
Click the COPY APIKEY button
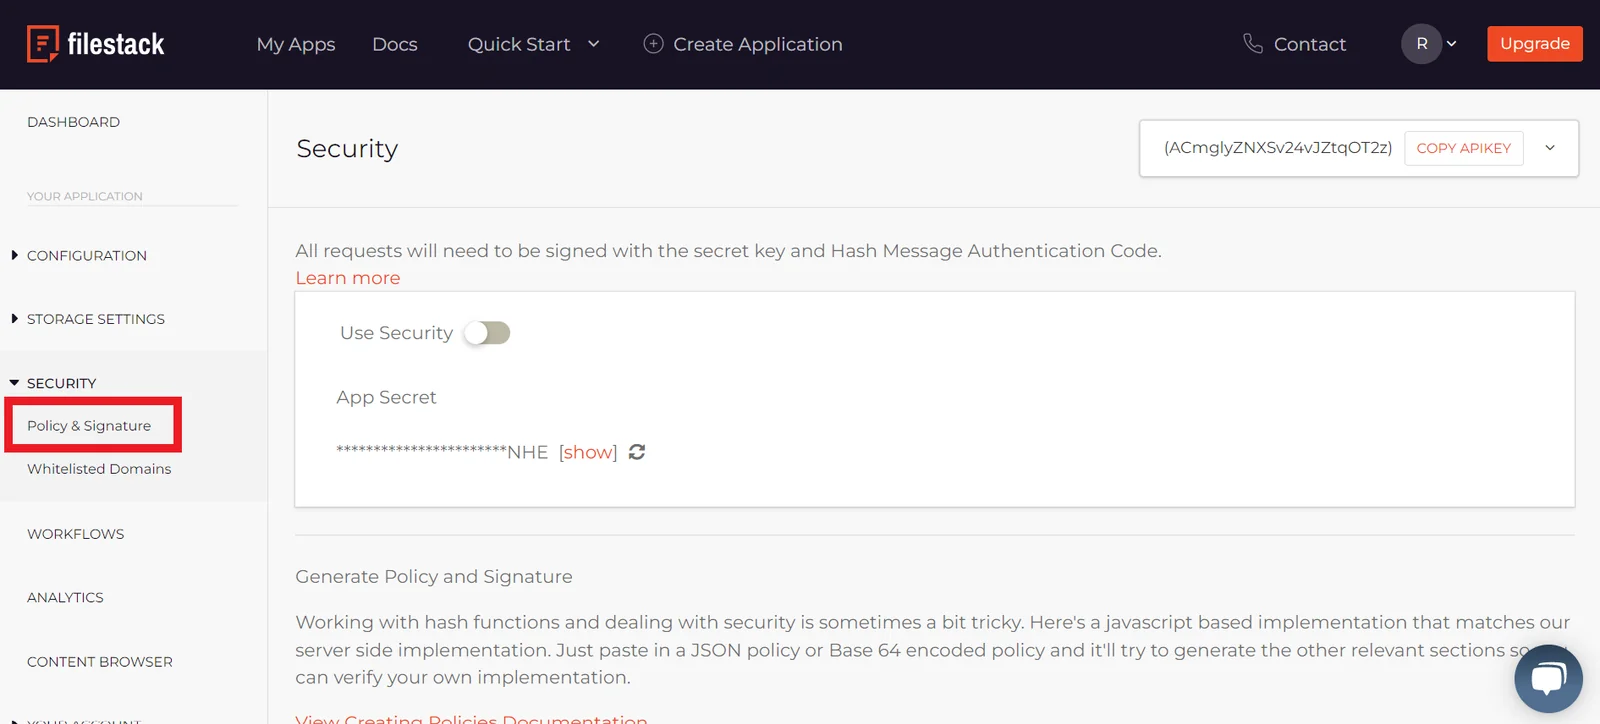click(x=1464, y=148)
